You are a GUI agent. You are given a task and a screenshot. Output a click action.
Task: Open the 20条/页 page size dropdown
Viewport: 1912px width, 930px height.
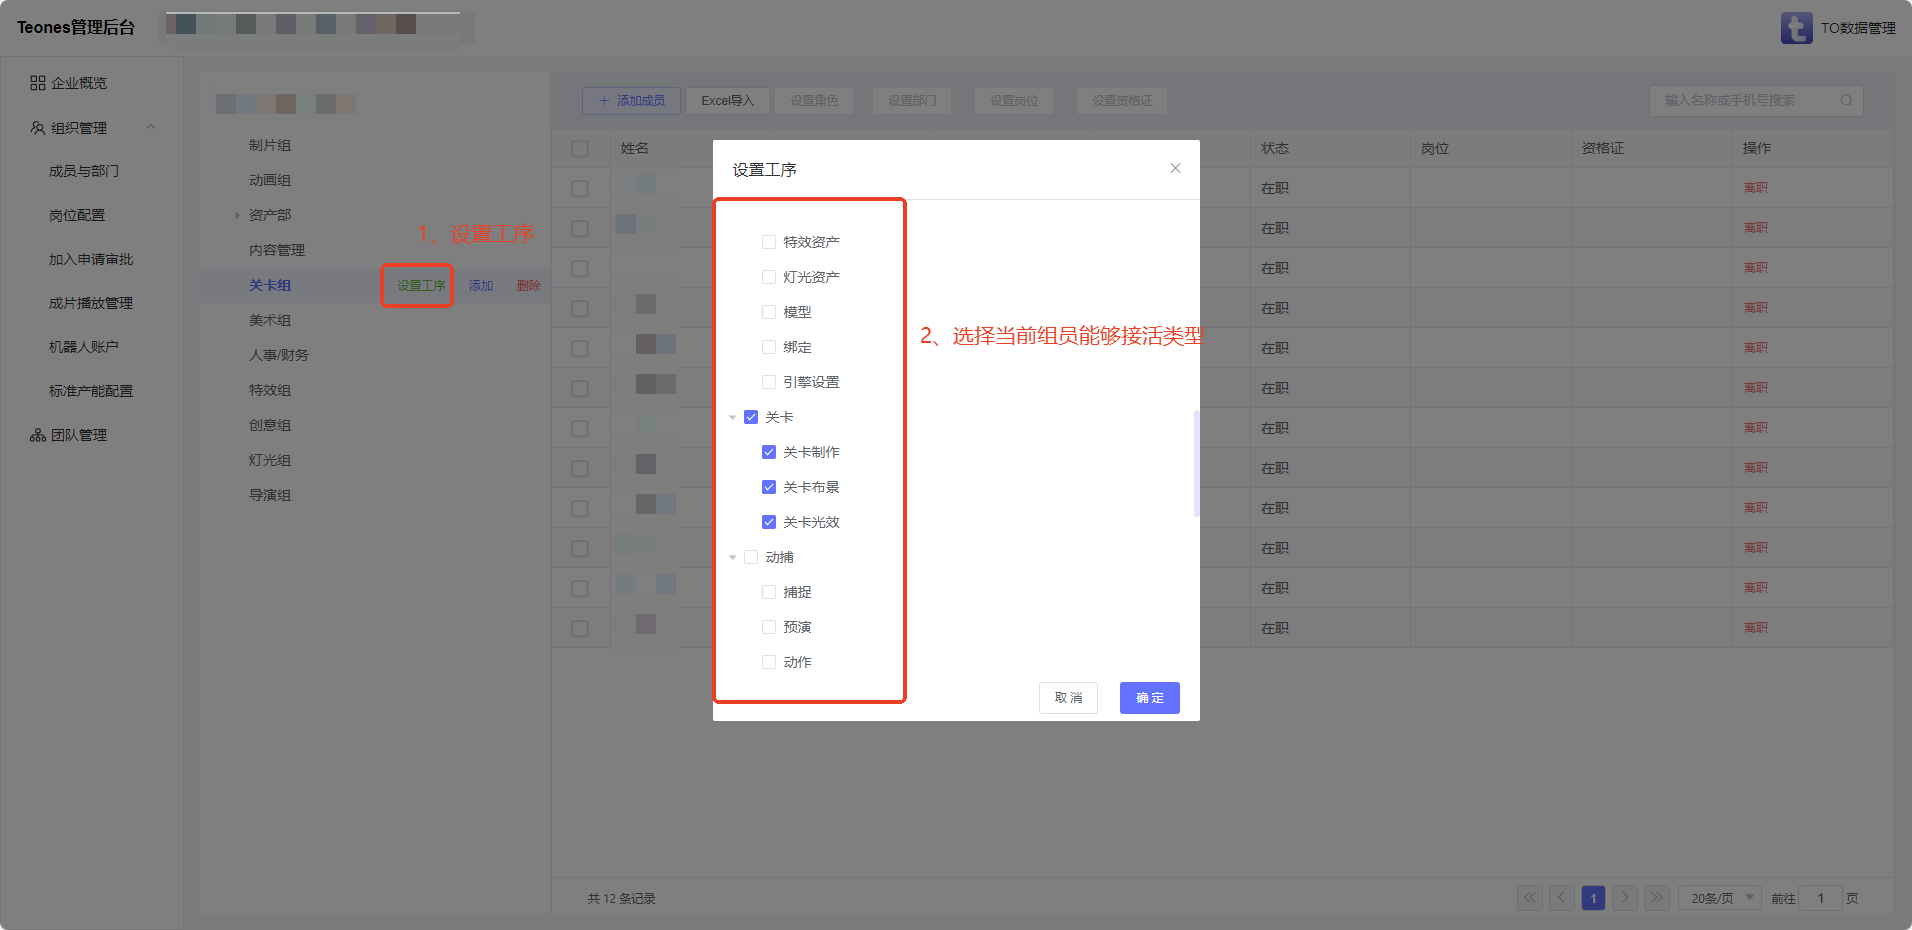click(x=1720, y=898)
